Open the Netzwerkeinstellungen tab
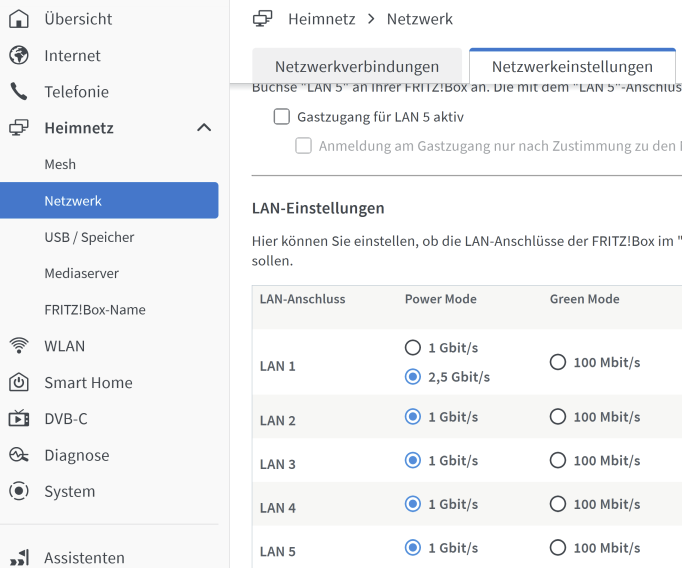This screenshot has height=568, width=682. tap(572, 67)
